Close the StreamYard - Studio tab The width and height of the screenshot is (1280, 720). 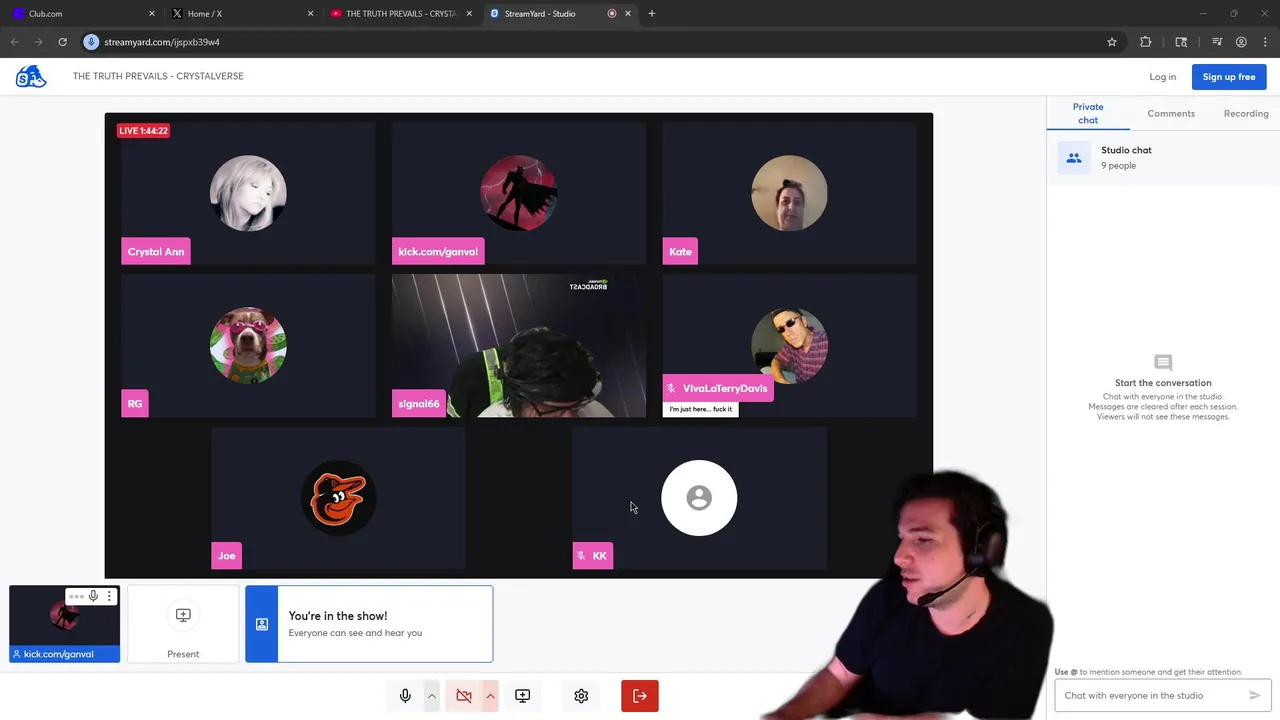[628, 14]
